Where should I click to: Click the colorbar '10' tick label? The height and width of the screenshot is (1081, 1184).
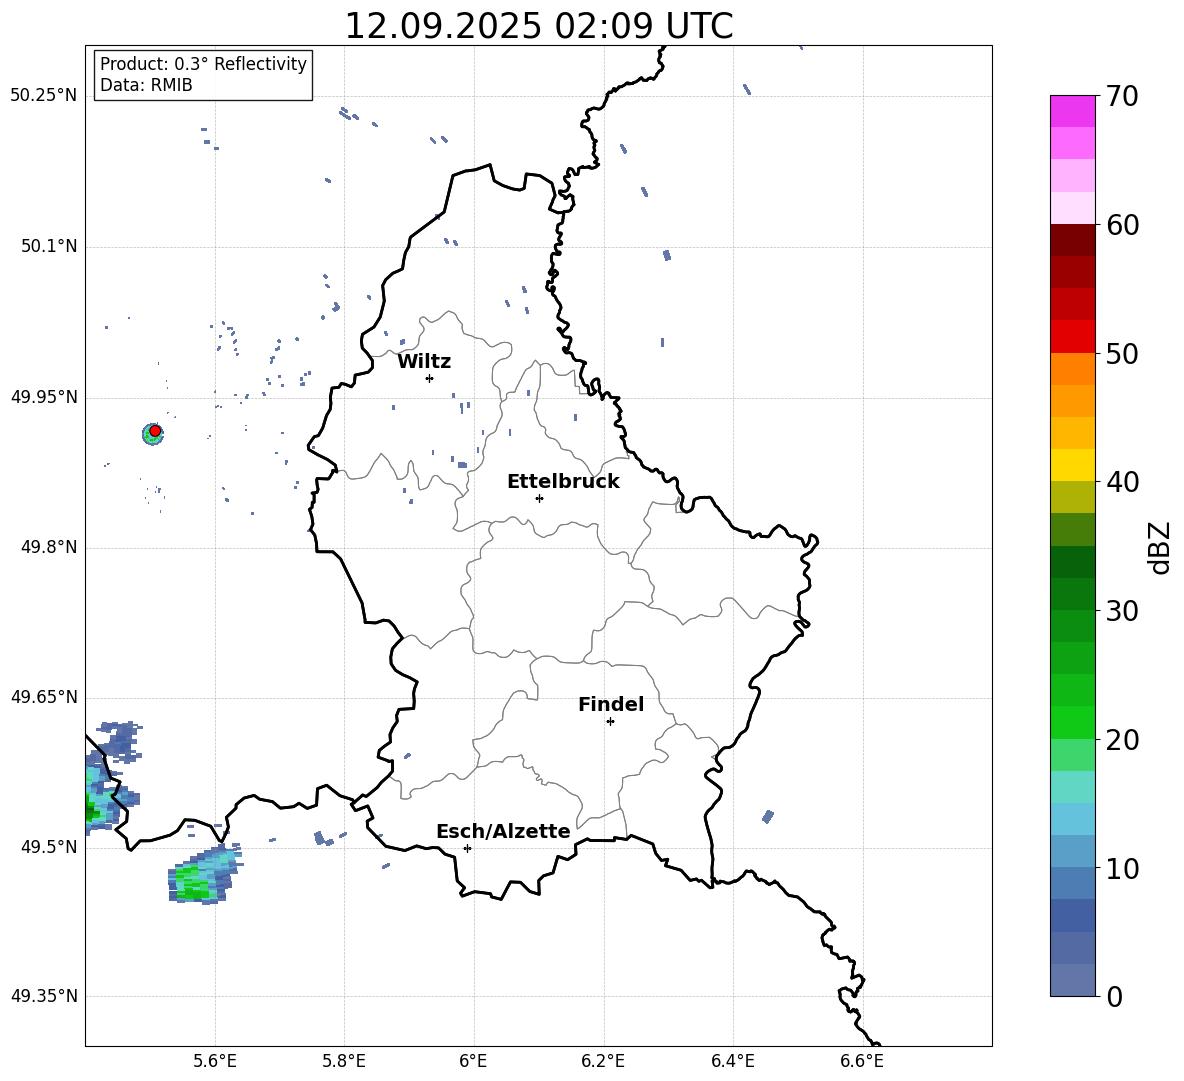pos(1122,868)
